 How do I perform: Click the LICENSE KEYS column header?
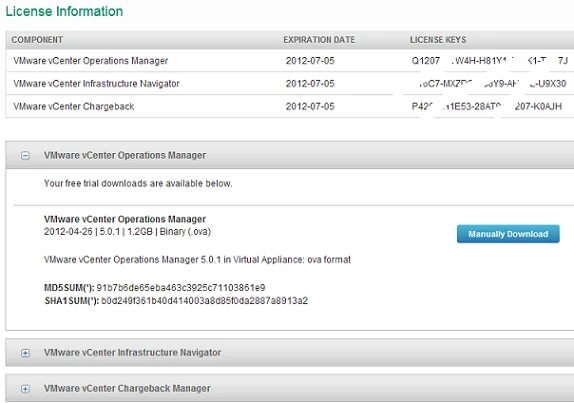click(x=438, y=40)
